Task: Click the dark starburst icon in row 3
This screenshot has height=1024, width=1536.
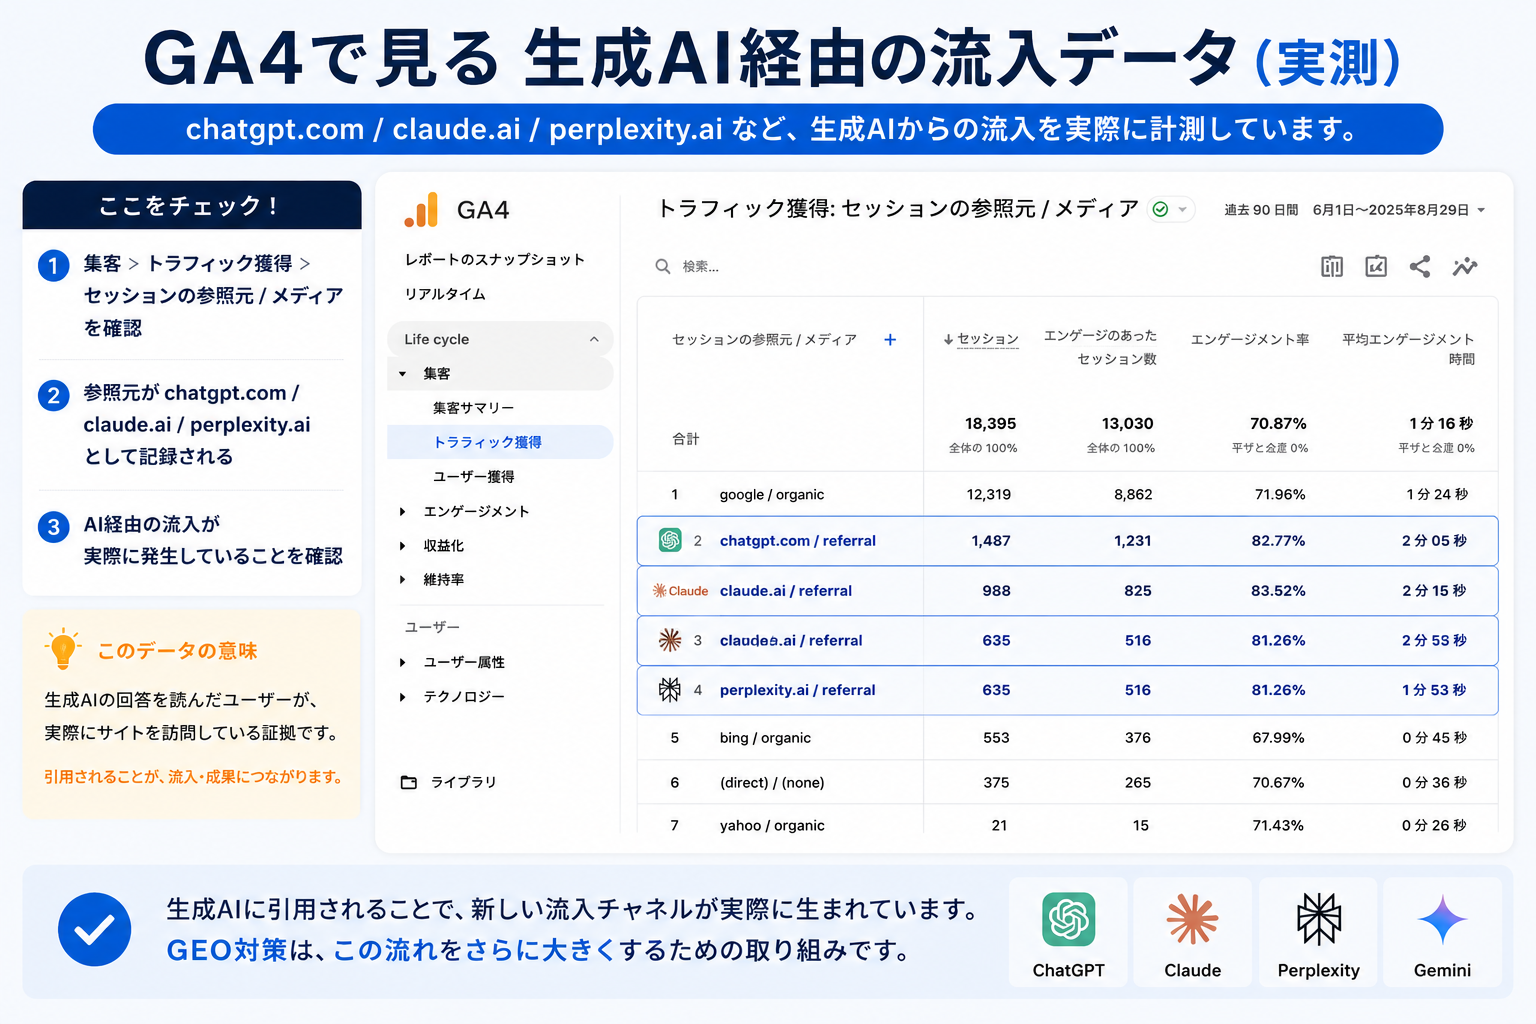Action: pos(670,640)
